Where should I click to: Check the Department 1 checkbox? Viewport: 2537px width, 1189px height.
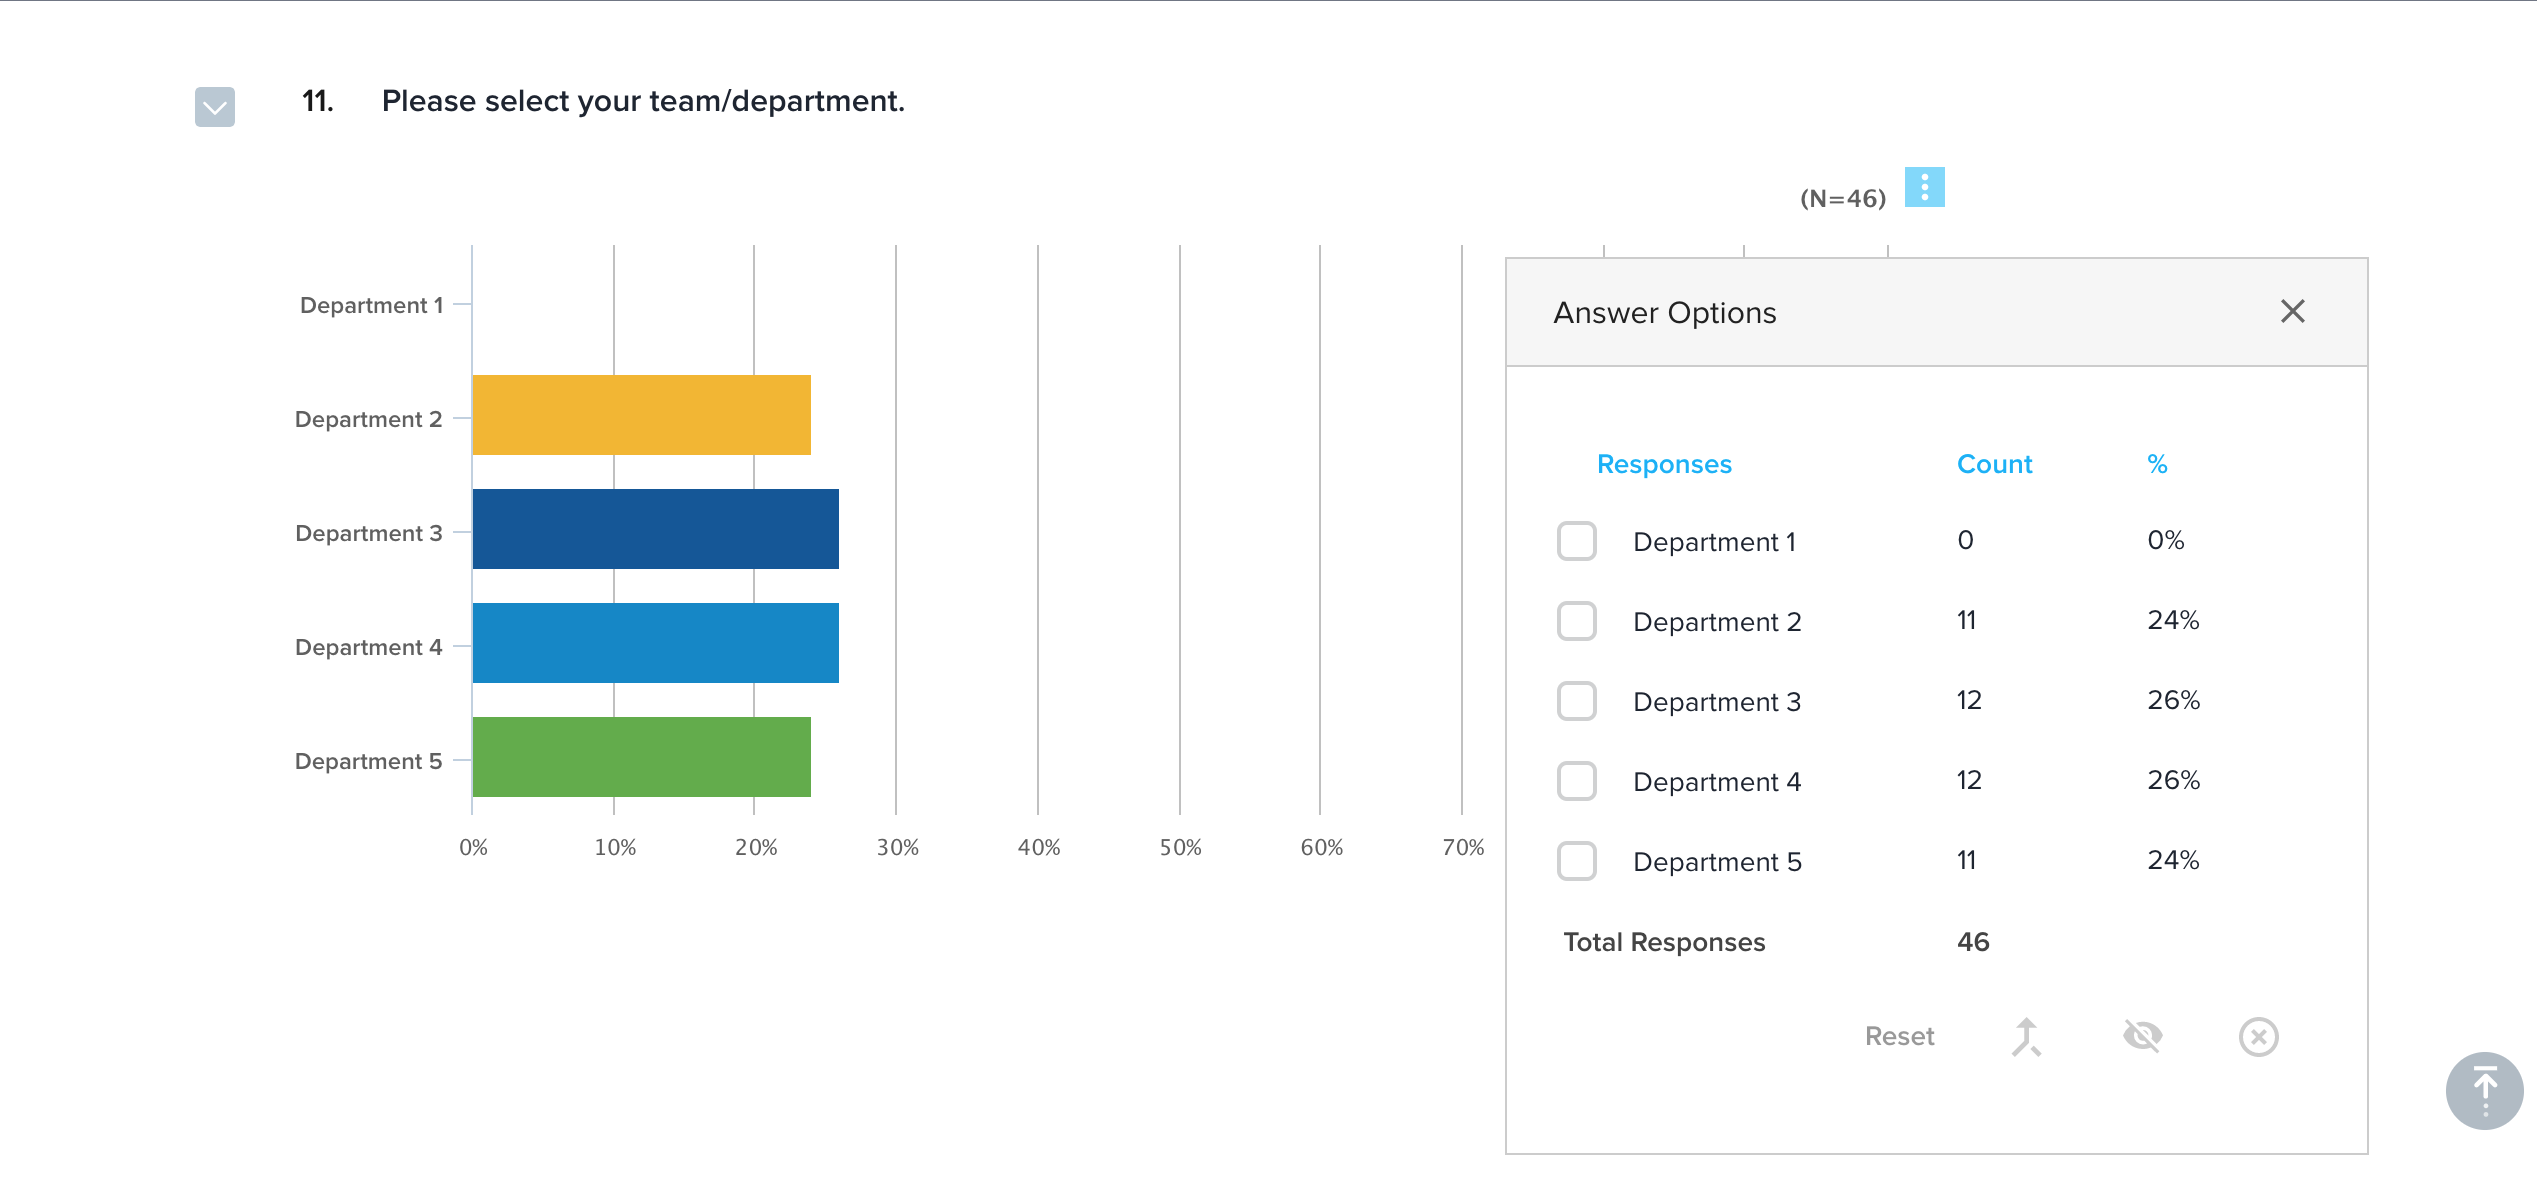pyautogui.click(x=1576, y=541)
